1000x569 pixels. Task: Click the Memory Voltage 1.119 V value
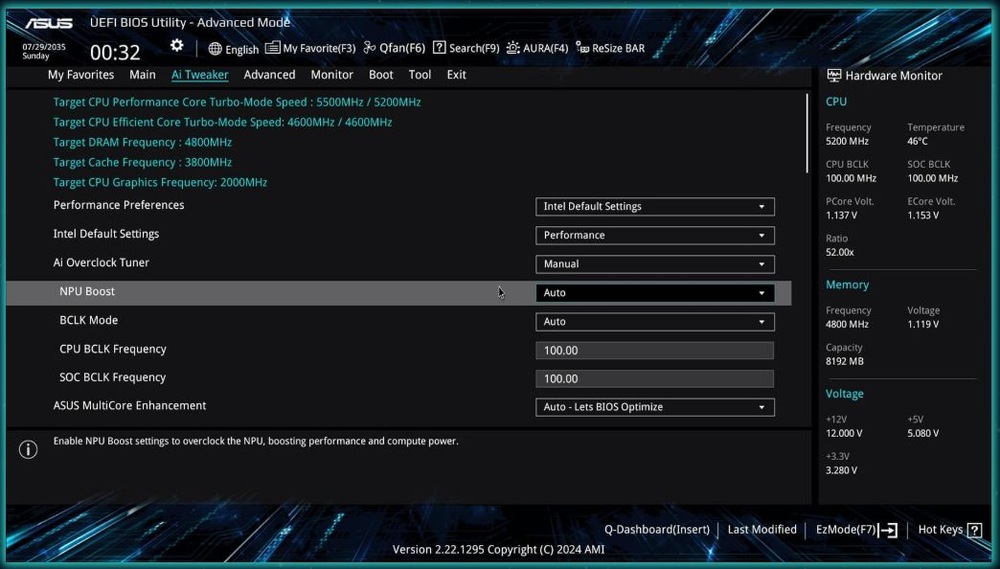point(923,325)
